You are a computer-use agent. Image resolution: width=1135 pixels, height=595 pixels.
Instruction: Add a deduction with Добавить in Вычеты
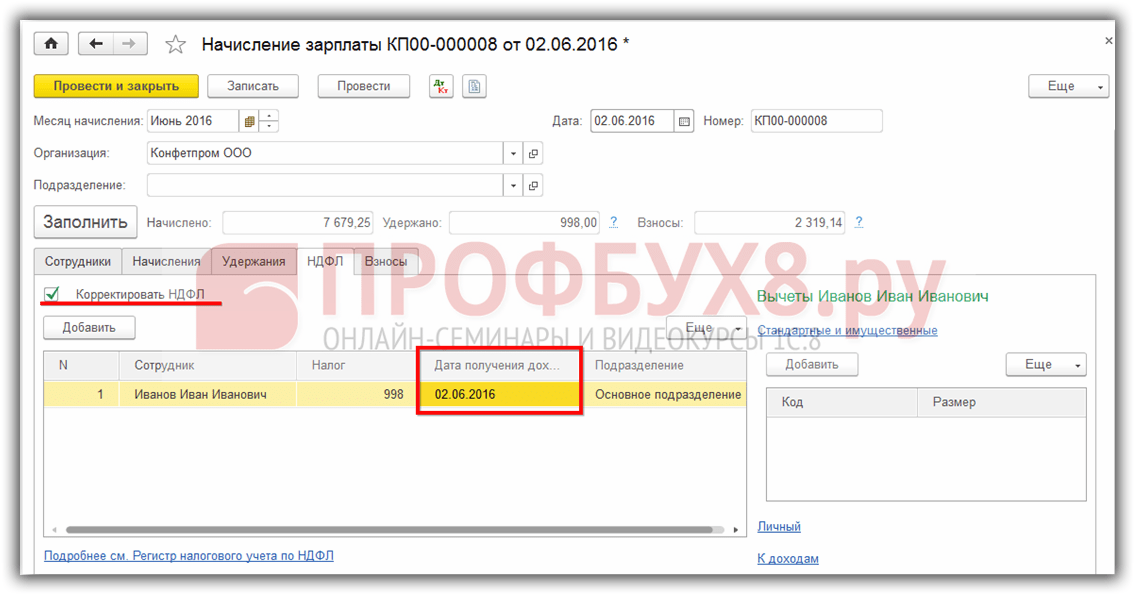coord(812,365)
